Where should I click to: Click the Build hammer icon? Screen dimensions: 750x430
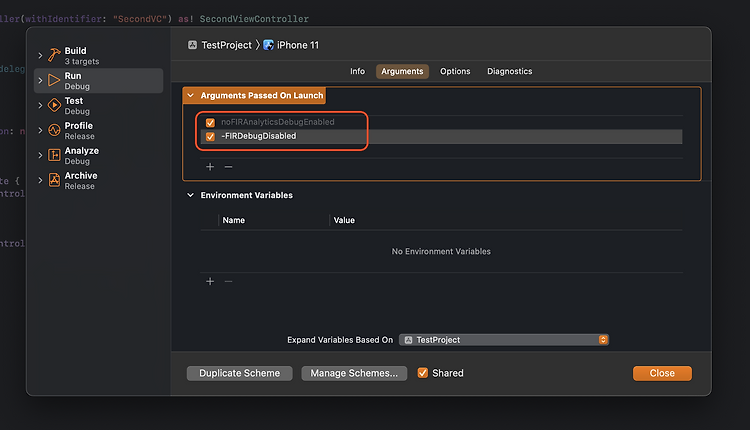pos(54,55)
